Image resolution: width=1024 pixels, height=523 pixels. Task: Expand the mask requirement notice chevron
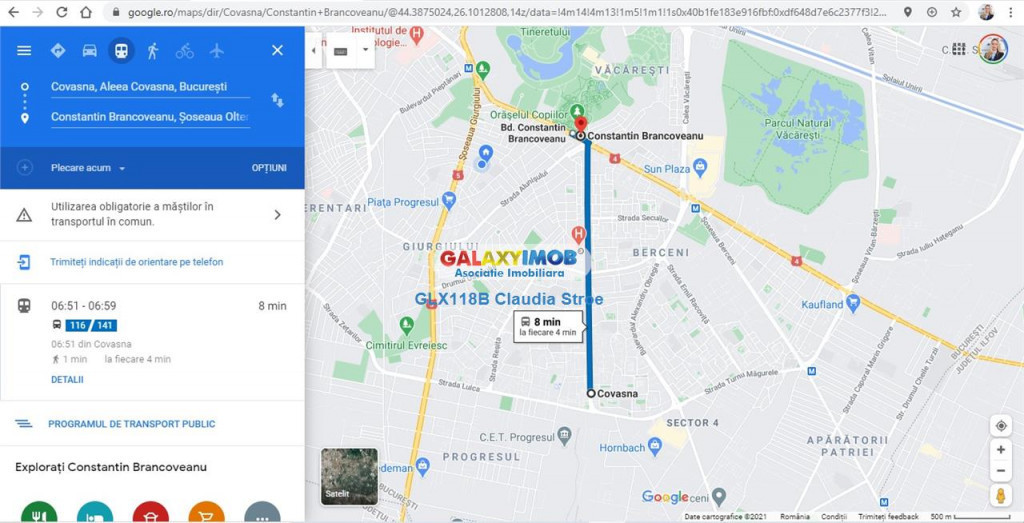point(278,214)
